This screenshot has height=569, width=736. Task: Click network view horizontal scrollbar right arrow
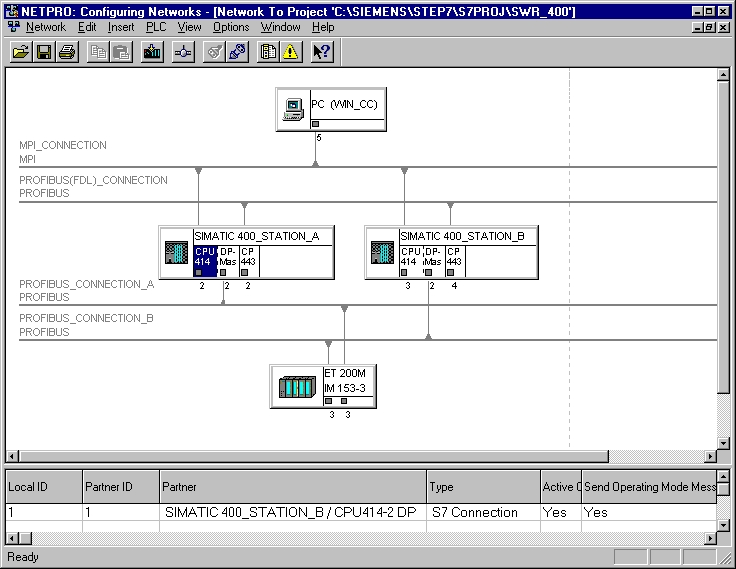711,456
